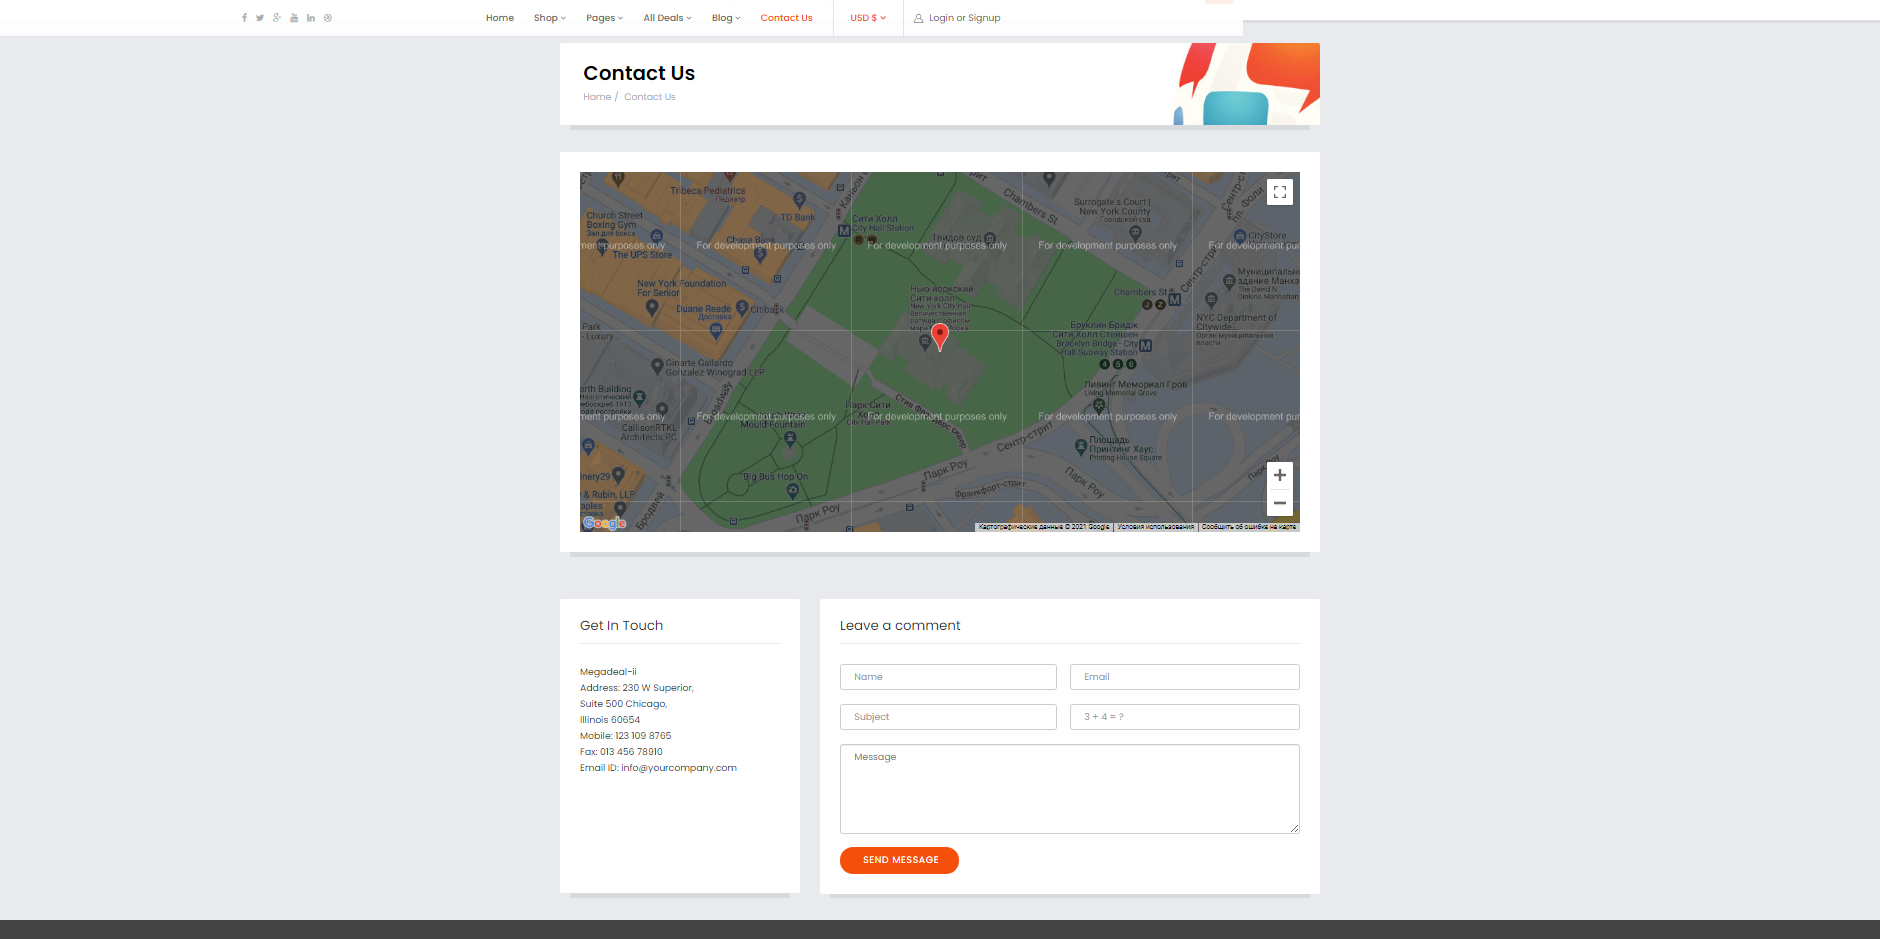Open the LinkedIn social icon

tap(311, 18)
